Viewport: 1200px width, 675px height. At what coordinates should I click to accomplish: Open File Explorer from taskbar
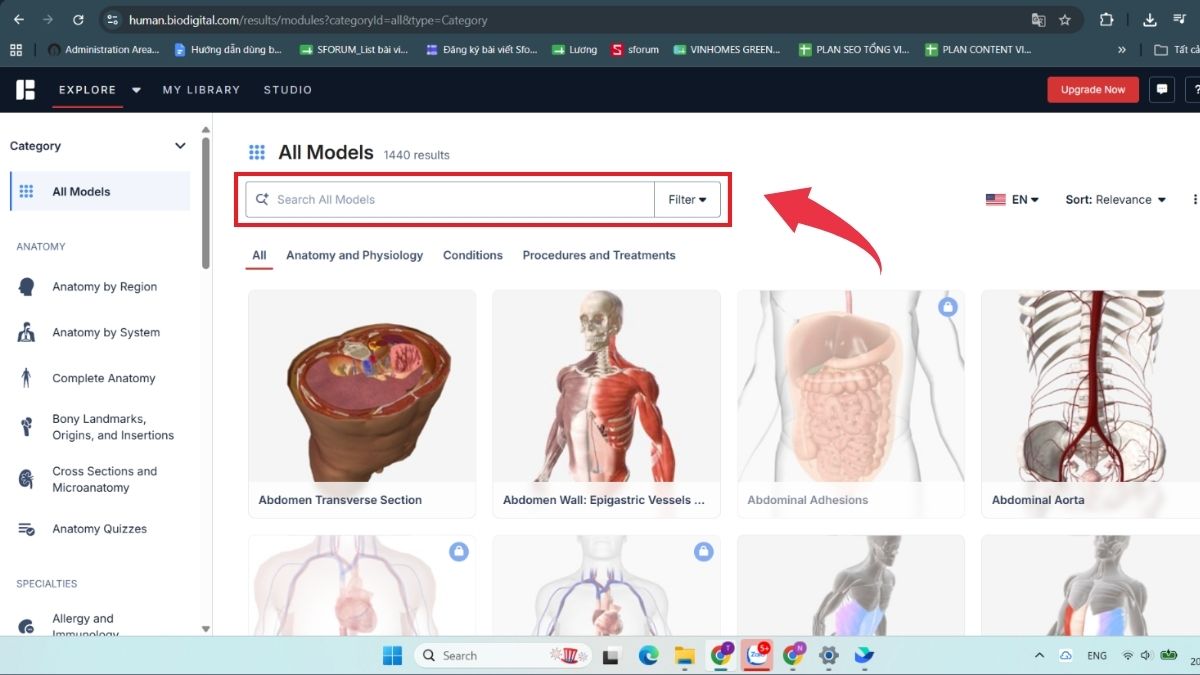point(684,655)
